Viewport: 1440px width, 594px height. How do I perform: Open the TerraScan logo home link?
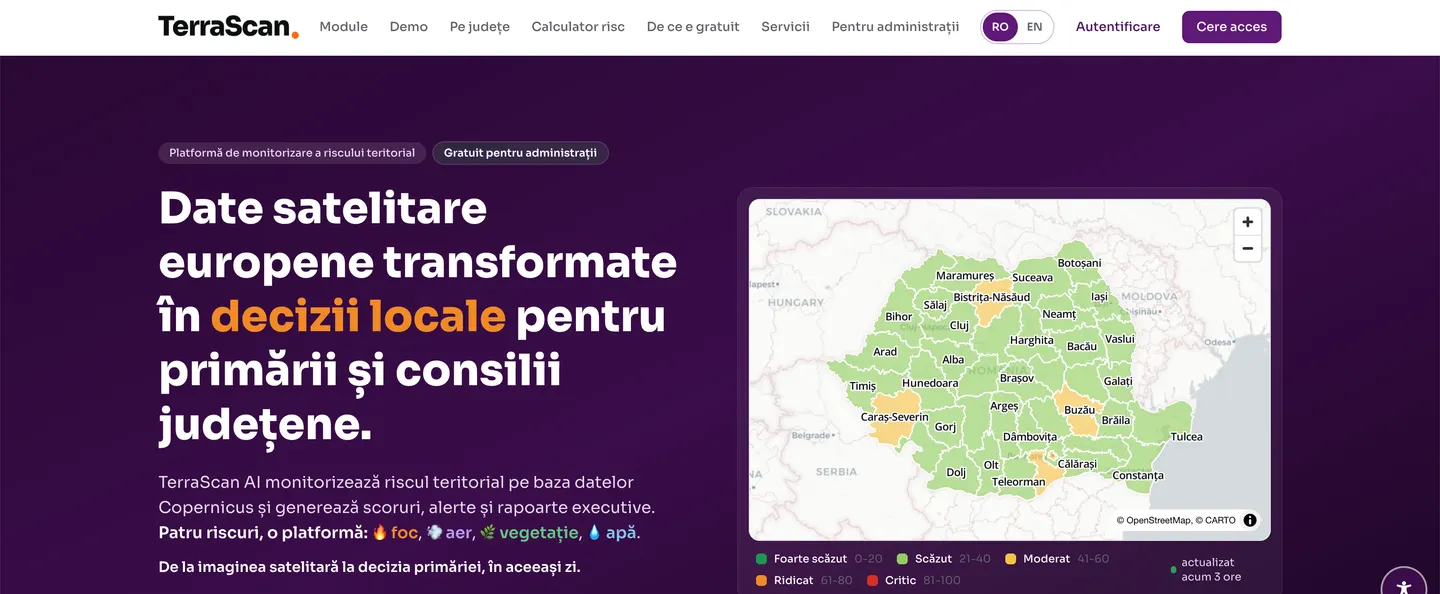pyautogui.click(x=228, y=27)
